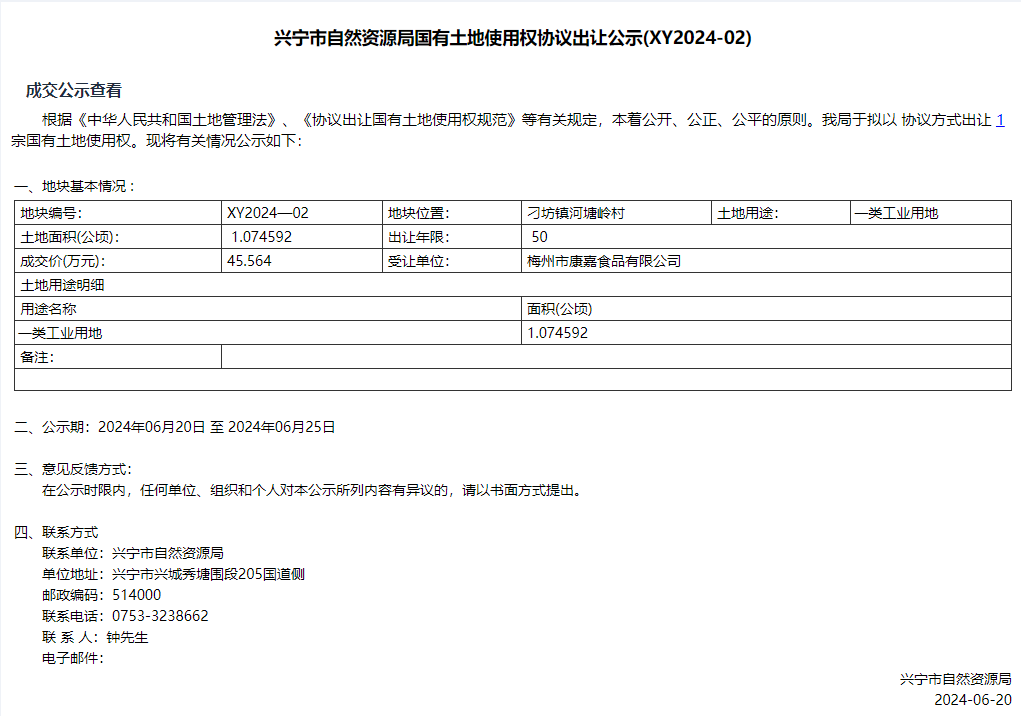Click the 成交公示查看 heading
The width and height of the screenshot is (1021, 716).
pyautogui.click(x=74, y=91)
